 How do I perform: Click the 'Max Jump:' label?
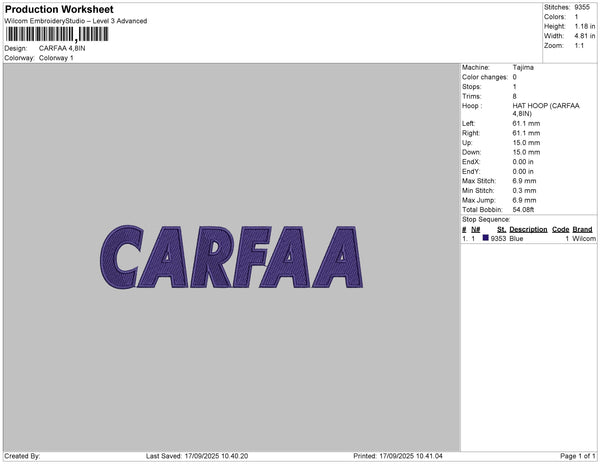click(x=478, y=200)
